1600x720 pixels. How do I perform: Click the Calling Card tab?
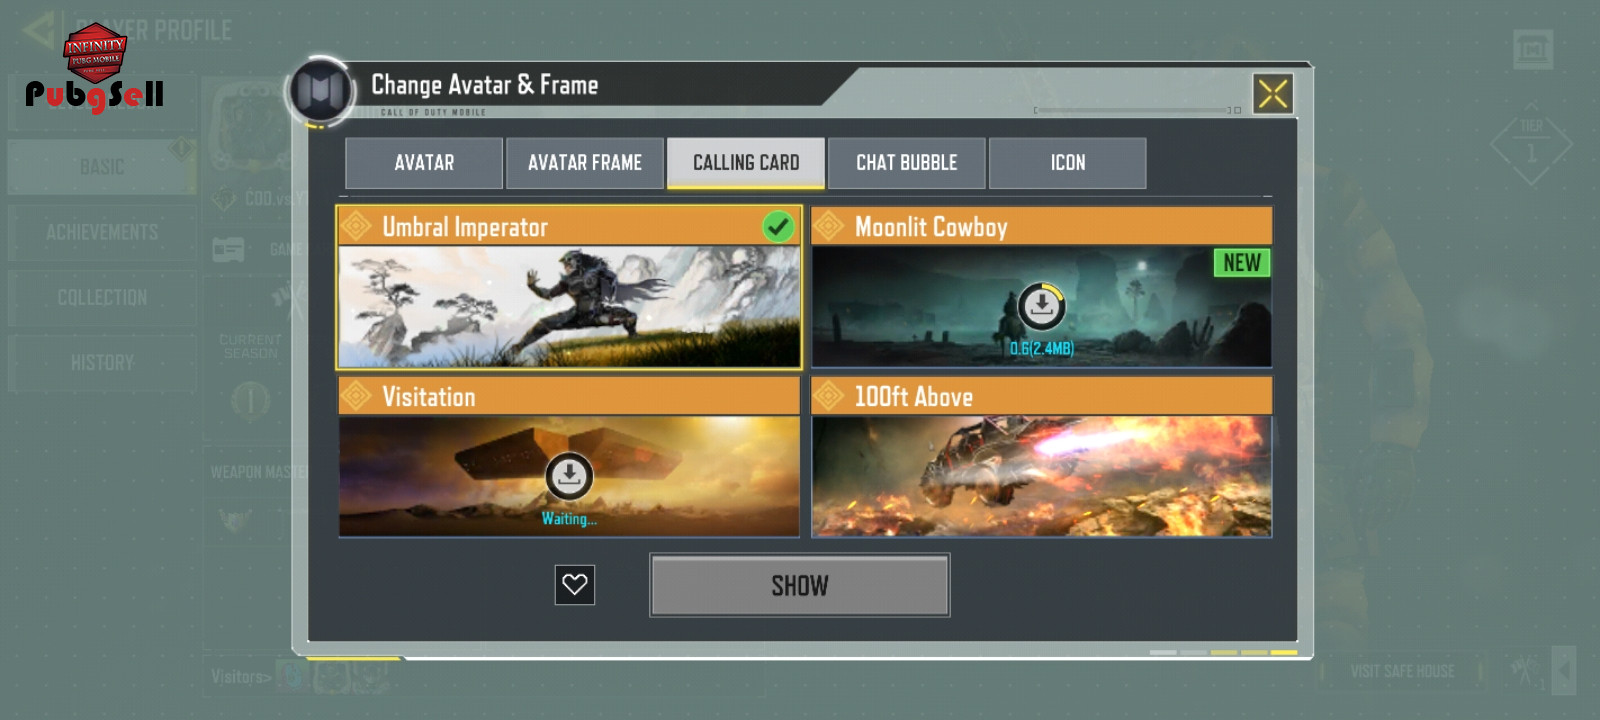[746, 163]
